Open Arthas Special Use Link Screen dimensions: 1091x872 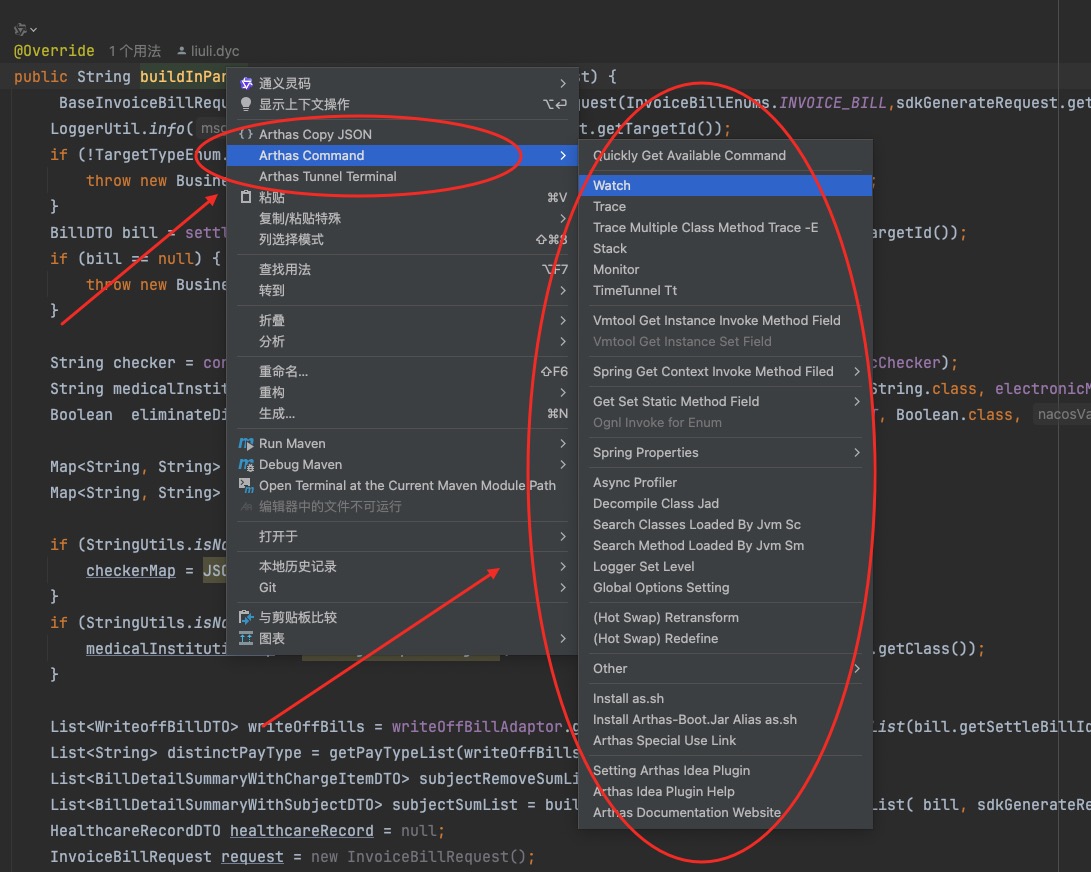click(x=725, y=740)
